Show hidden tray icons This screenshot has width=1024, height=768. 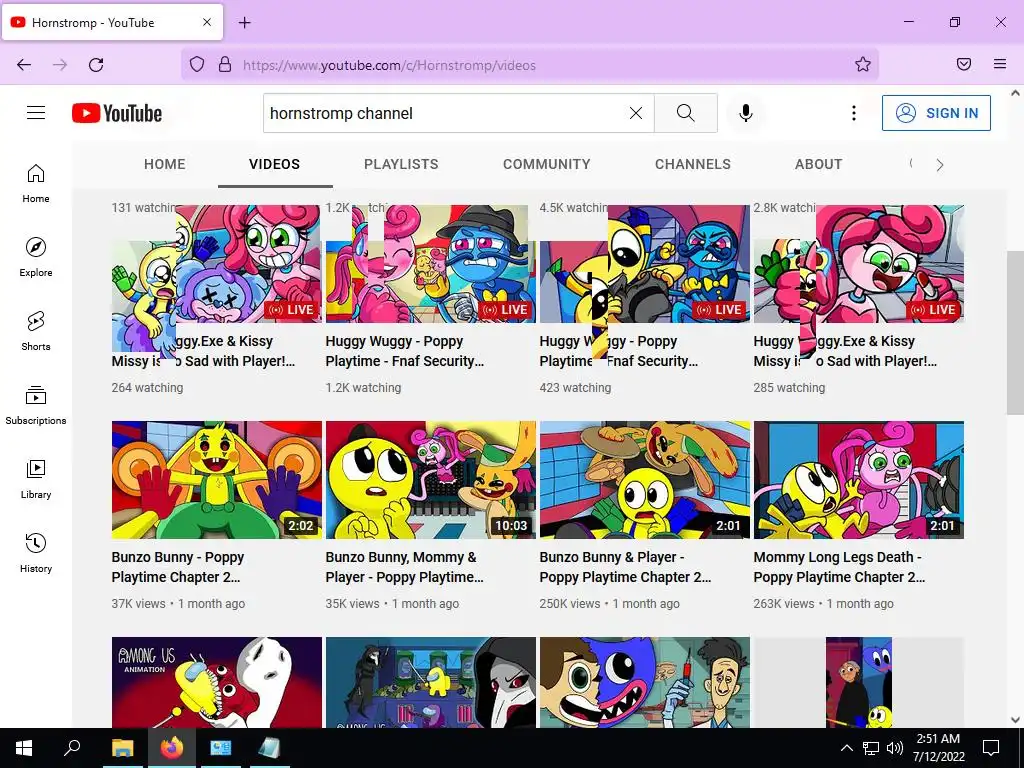click(x=846, y=748)
